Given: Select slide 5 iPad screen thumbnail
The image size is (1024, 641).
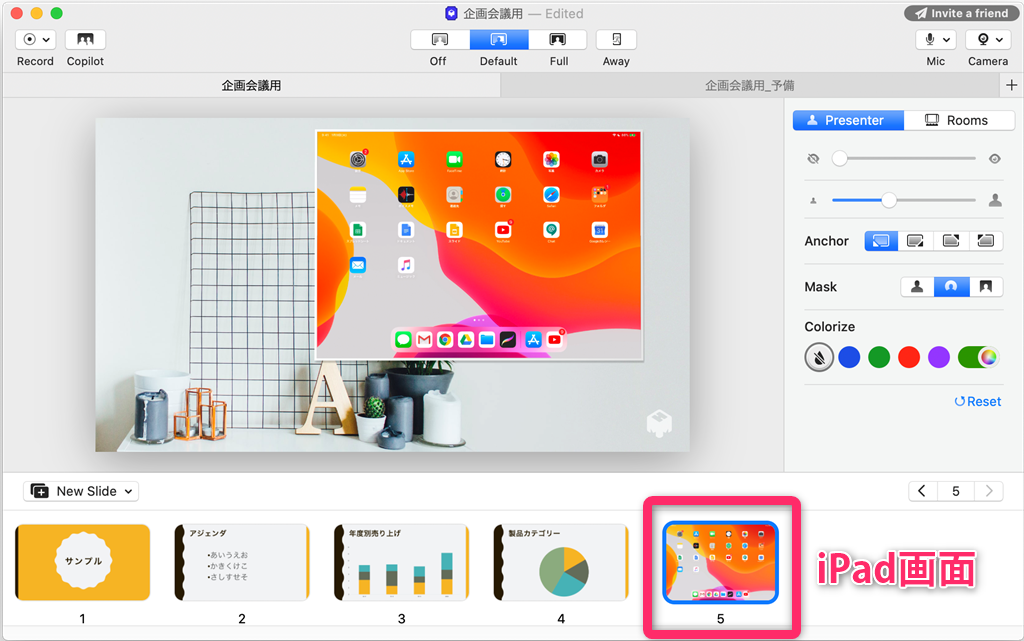Looking at the screenshot, I should click(720, 562).
